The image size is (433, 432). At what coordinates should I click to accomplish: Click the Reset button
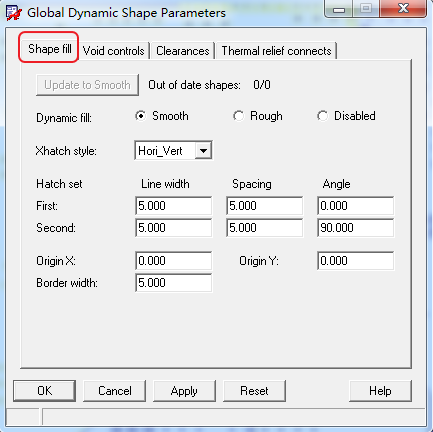pos(254,391)
